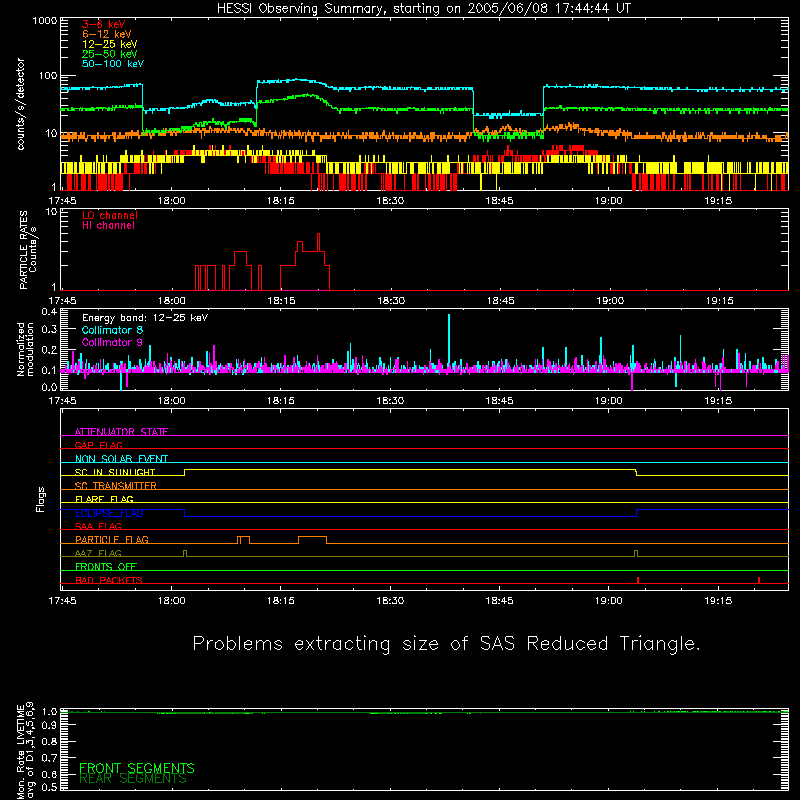
Task: Click the SAS Reduced Triangle error message
Action: [446, 643]
